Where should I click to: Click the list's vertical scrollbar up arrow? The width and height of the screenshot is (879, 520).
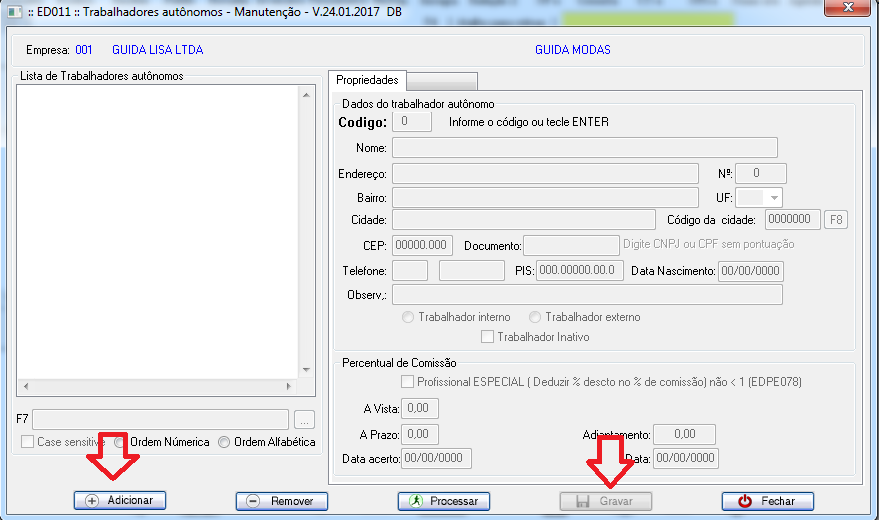(308, 94)
